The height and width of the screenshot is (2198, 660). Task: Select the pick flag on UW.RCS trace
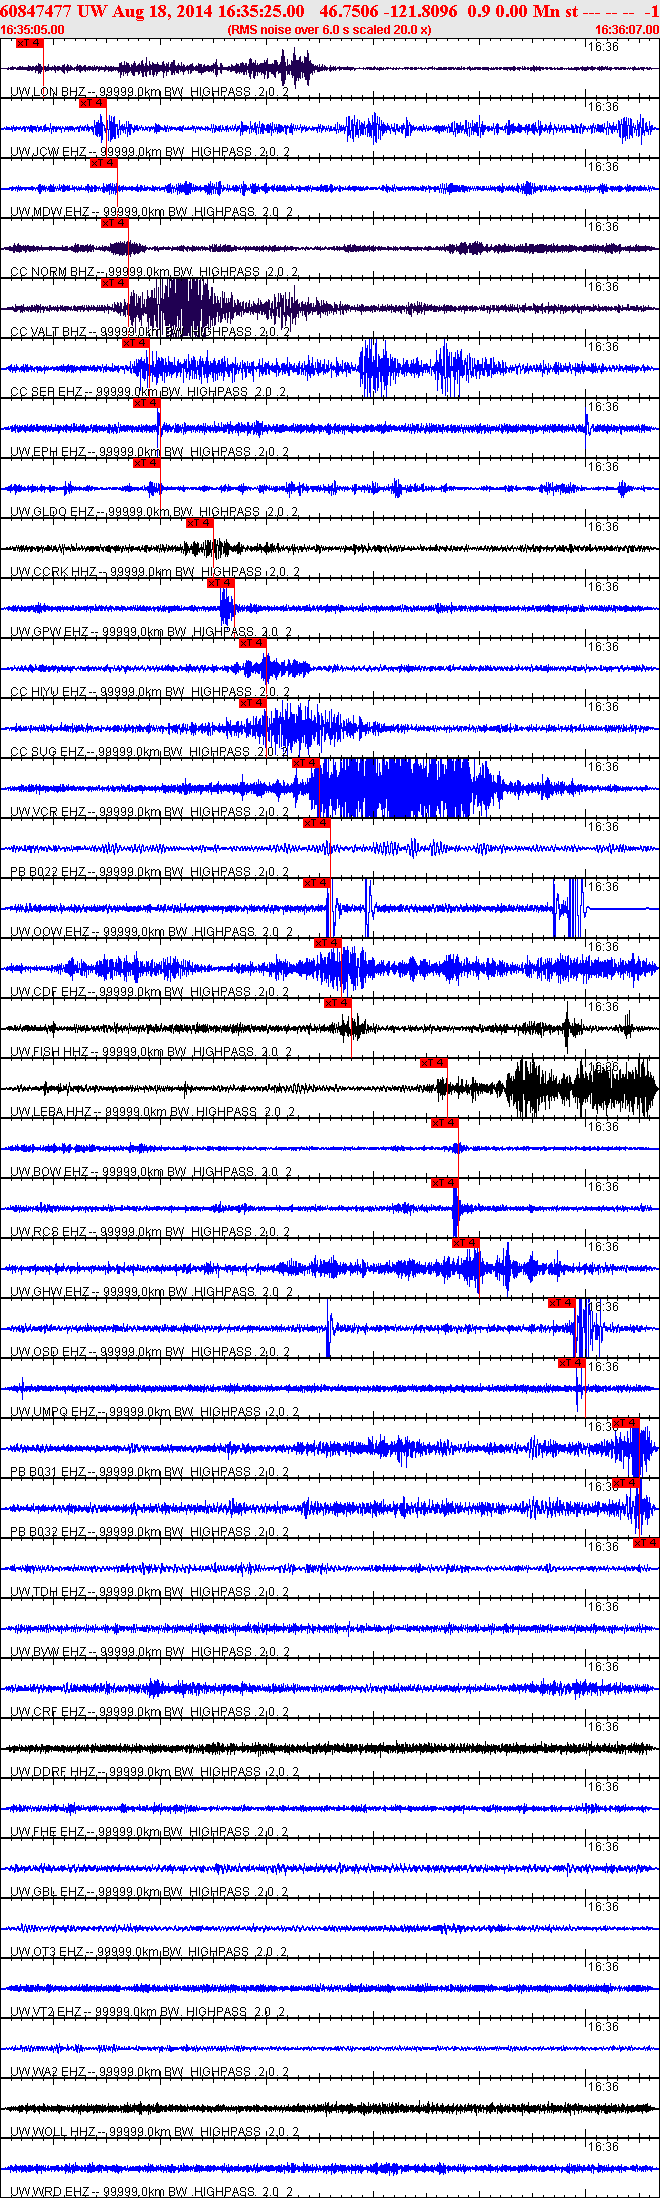pyautogui.click(x=444, y=1183)
